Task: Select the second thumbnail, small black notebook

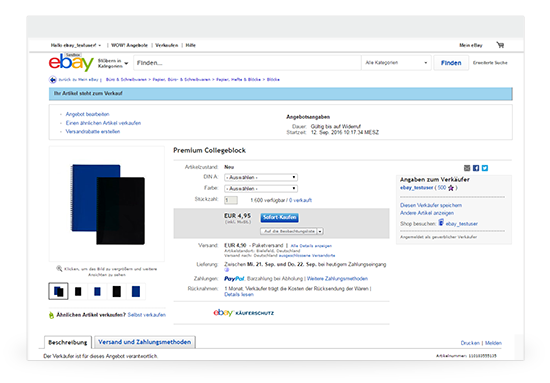Action: (78, 291)
